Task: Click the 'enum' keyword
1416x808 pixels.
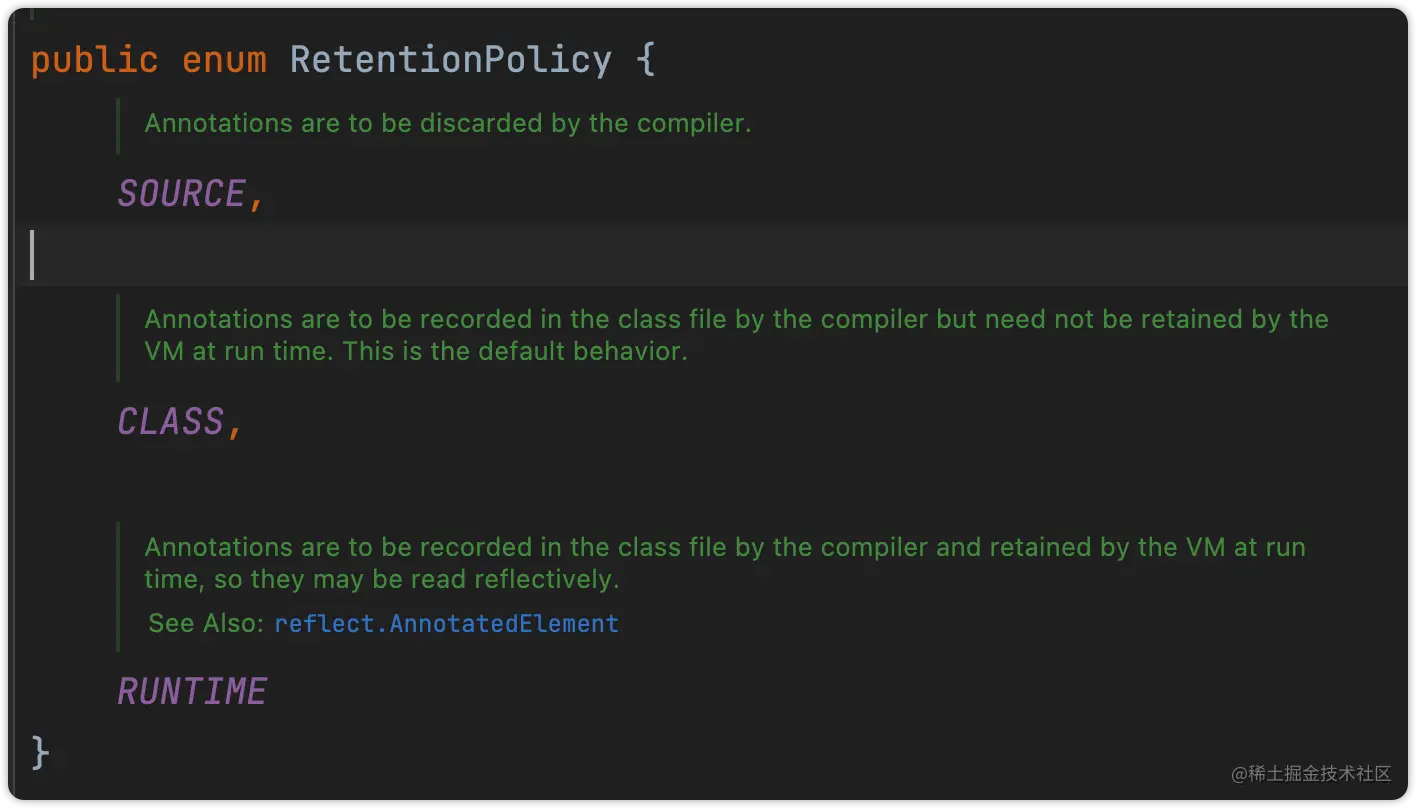Action: [x=224, y=60]
